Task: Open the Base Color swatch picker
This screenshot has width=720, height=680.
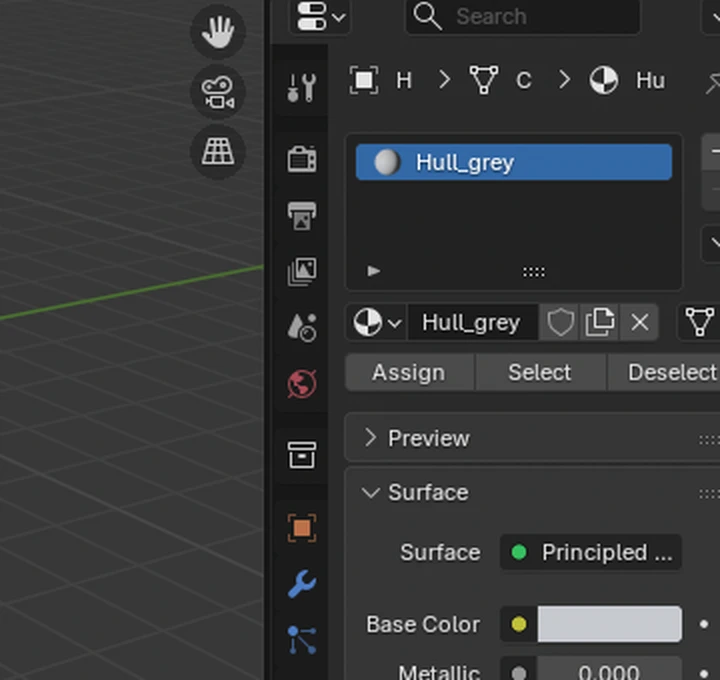Action: coord(609,624)
